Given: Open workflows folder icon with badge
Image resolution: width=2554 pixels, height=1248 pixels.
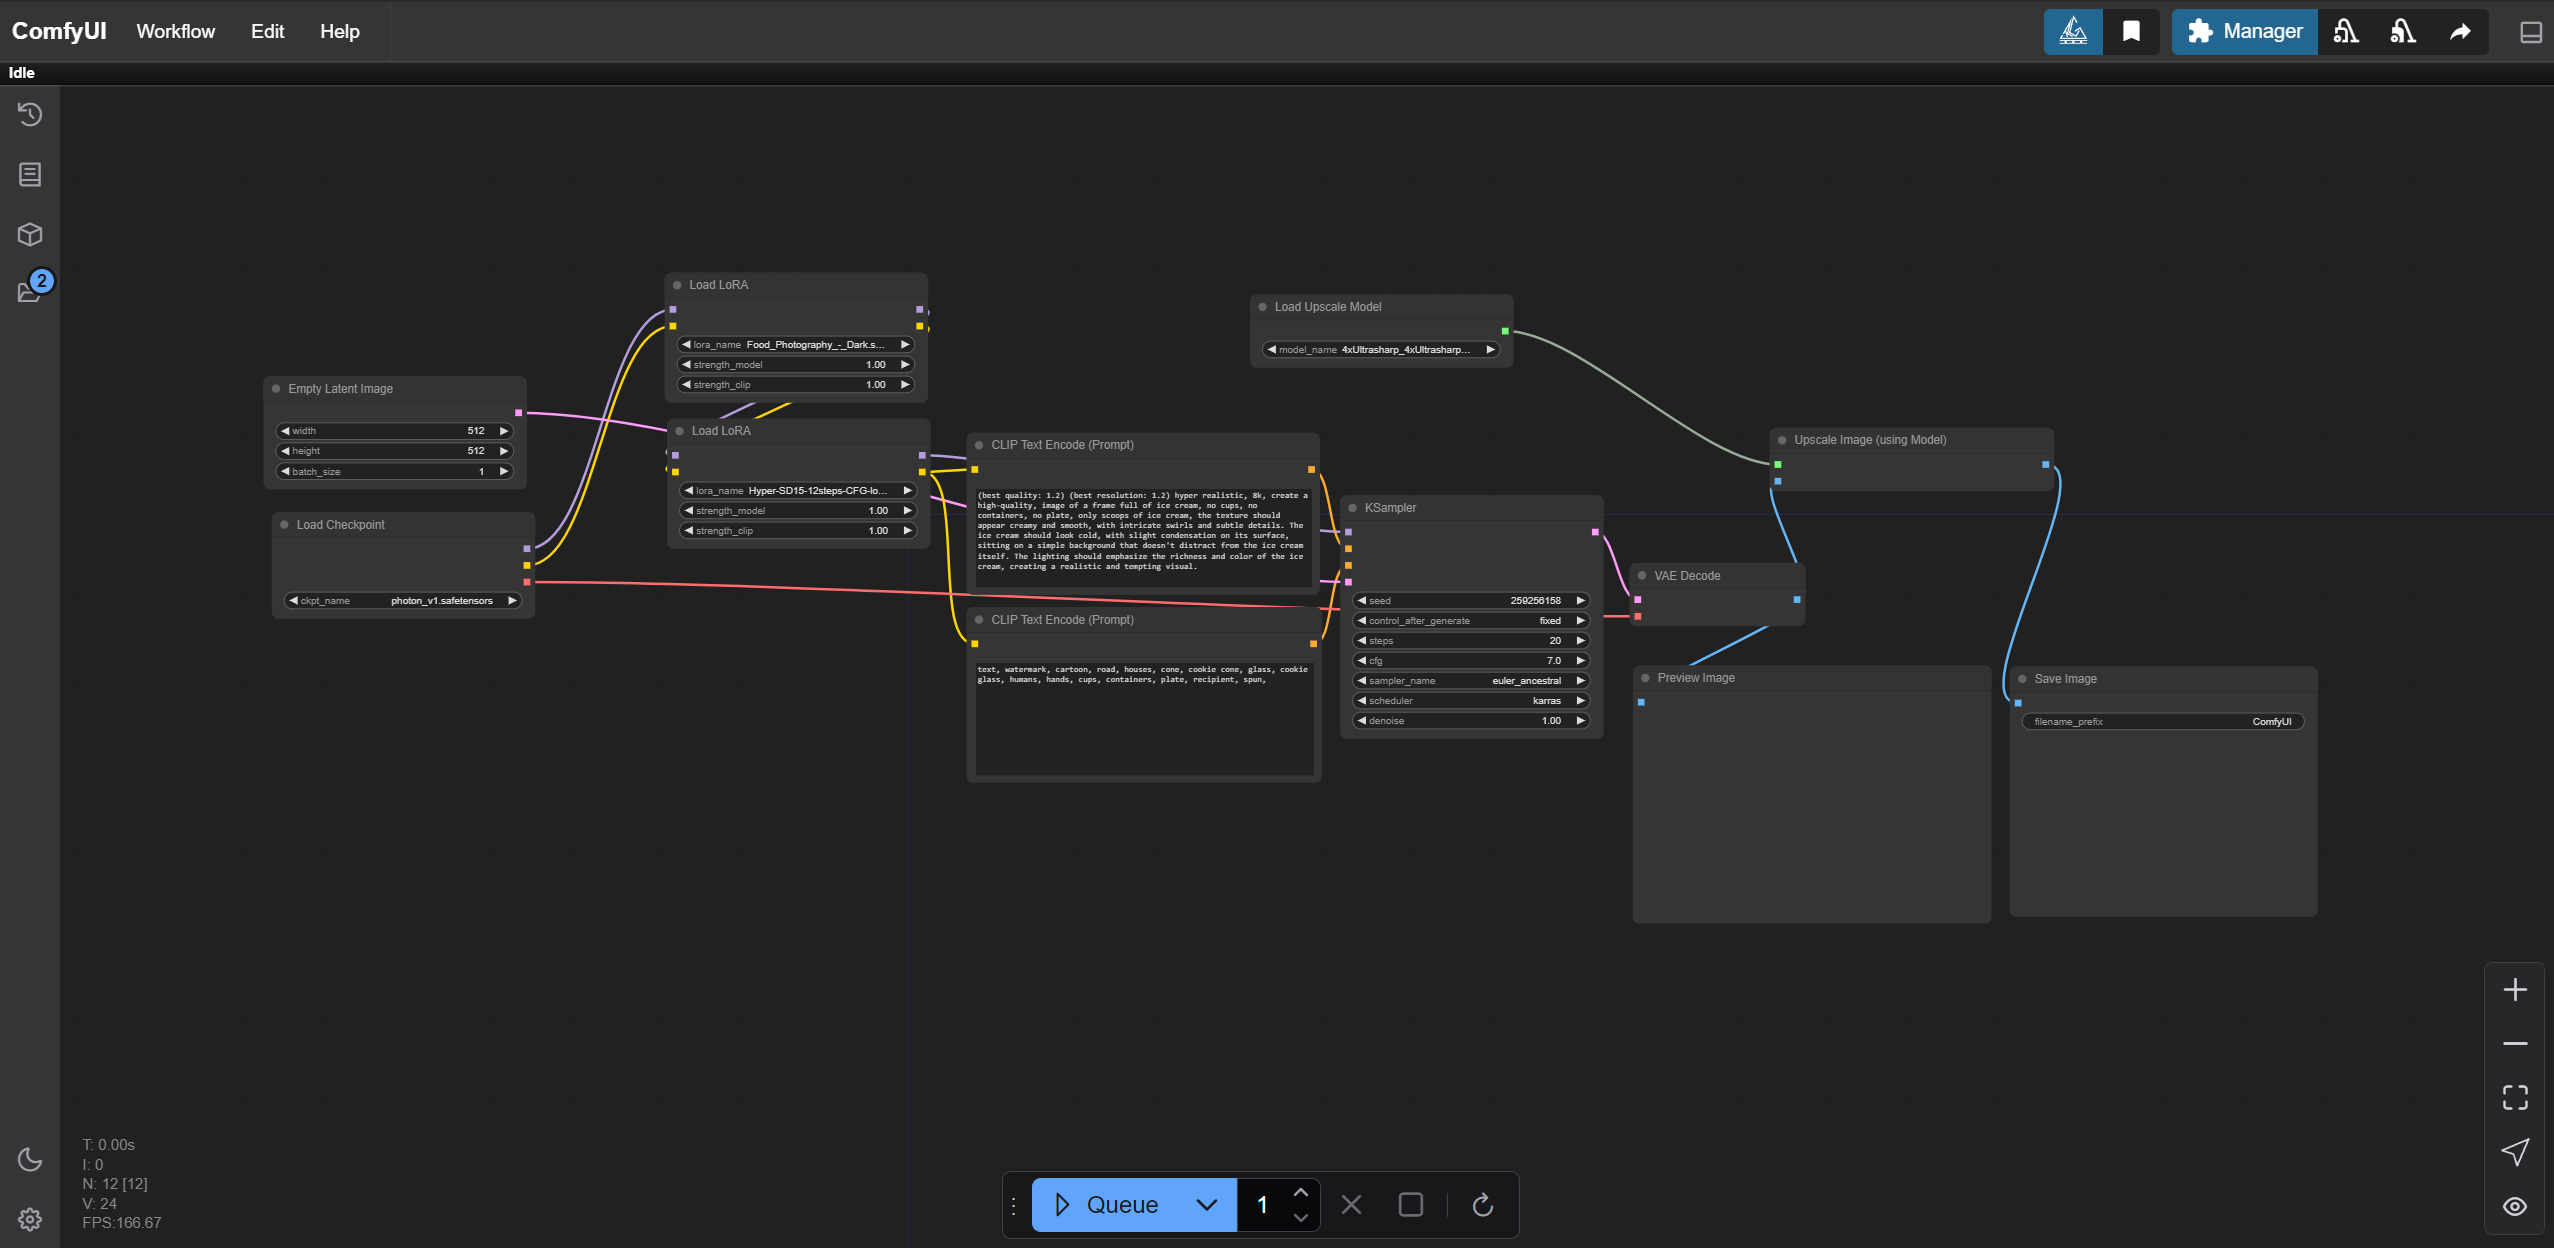Looking at the screenshot, I should [x=30, y=290].
